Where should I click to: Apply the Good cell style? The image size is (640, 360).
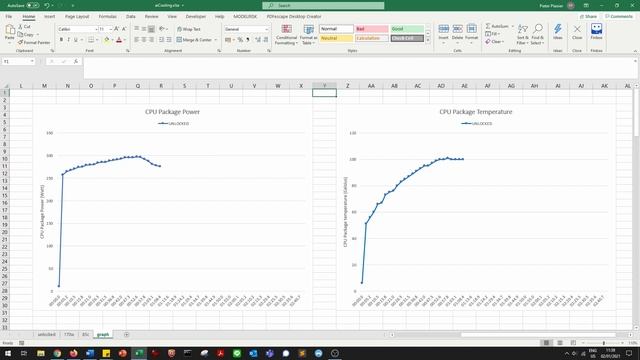407,29
